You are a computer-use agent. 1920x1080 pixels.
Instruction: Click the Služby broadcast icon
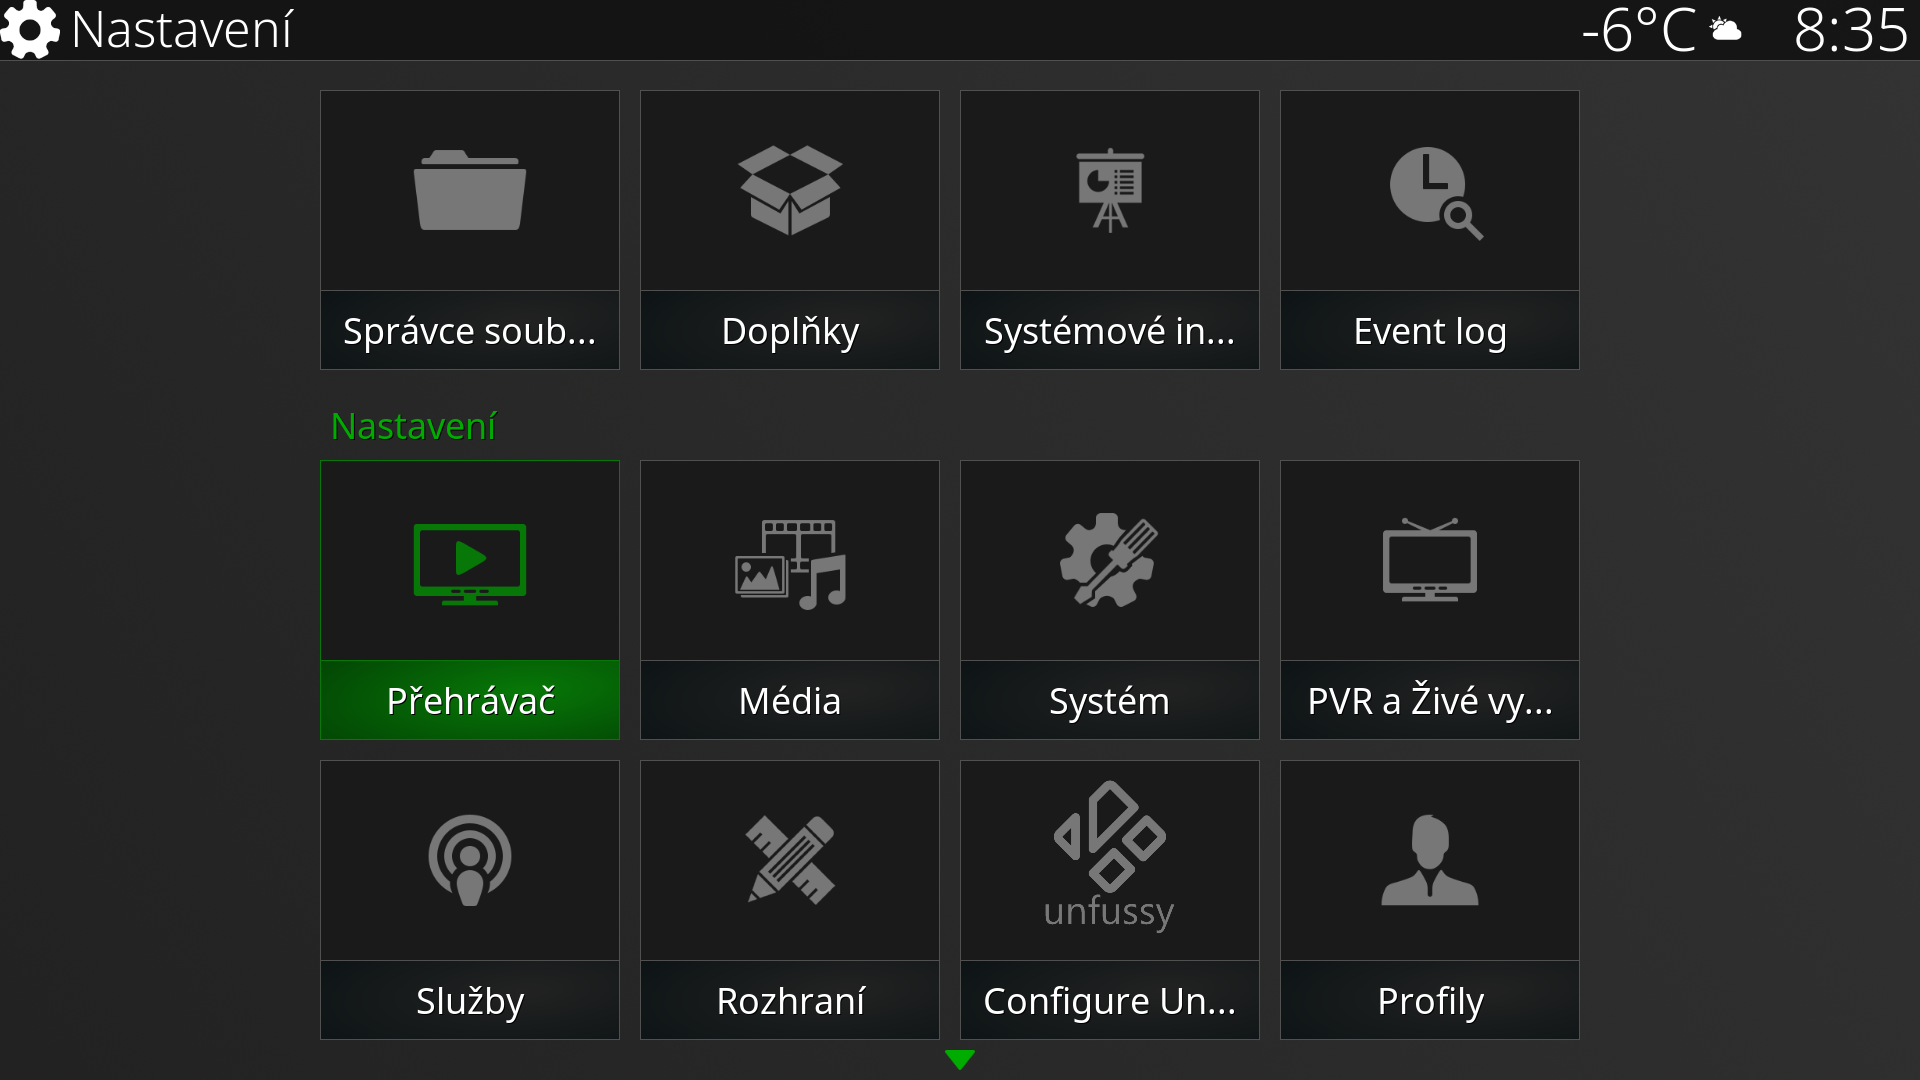tap(470, 860)
